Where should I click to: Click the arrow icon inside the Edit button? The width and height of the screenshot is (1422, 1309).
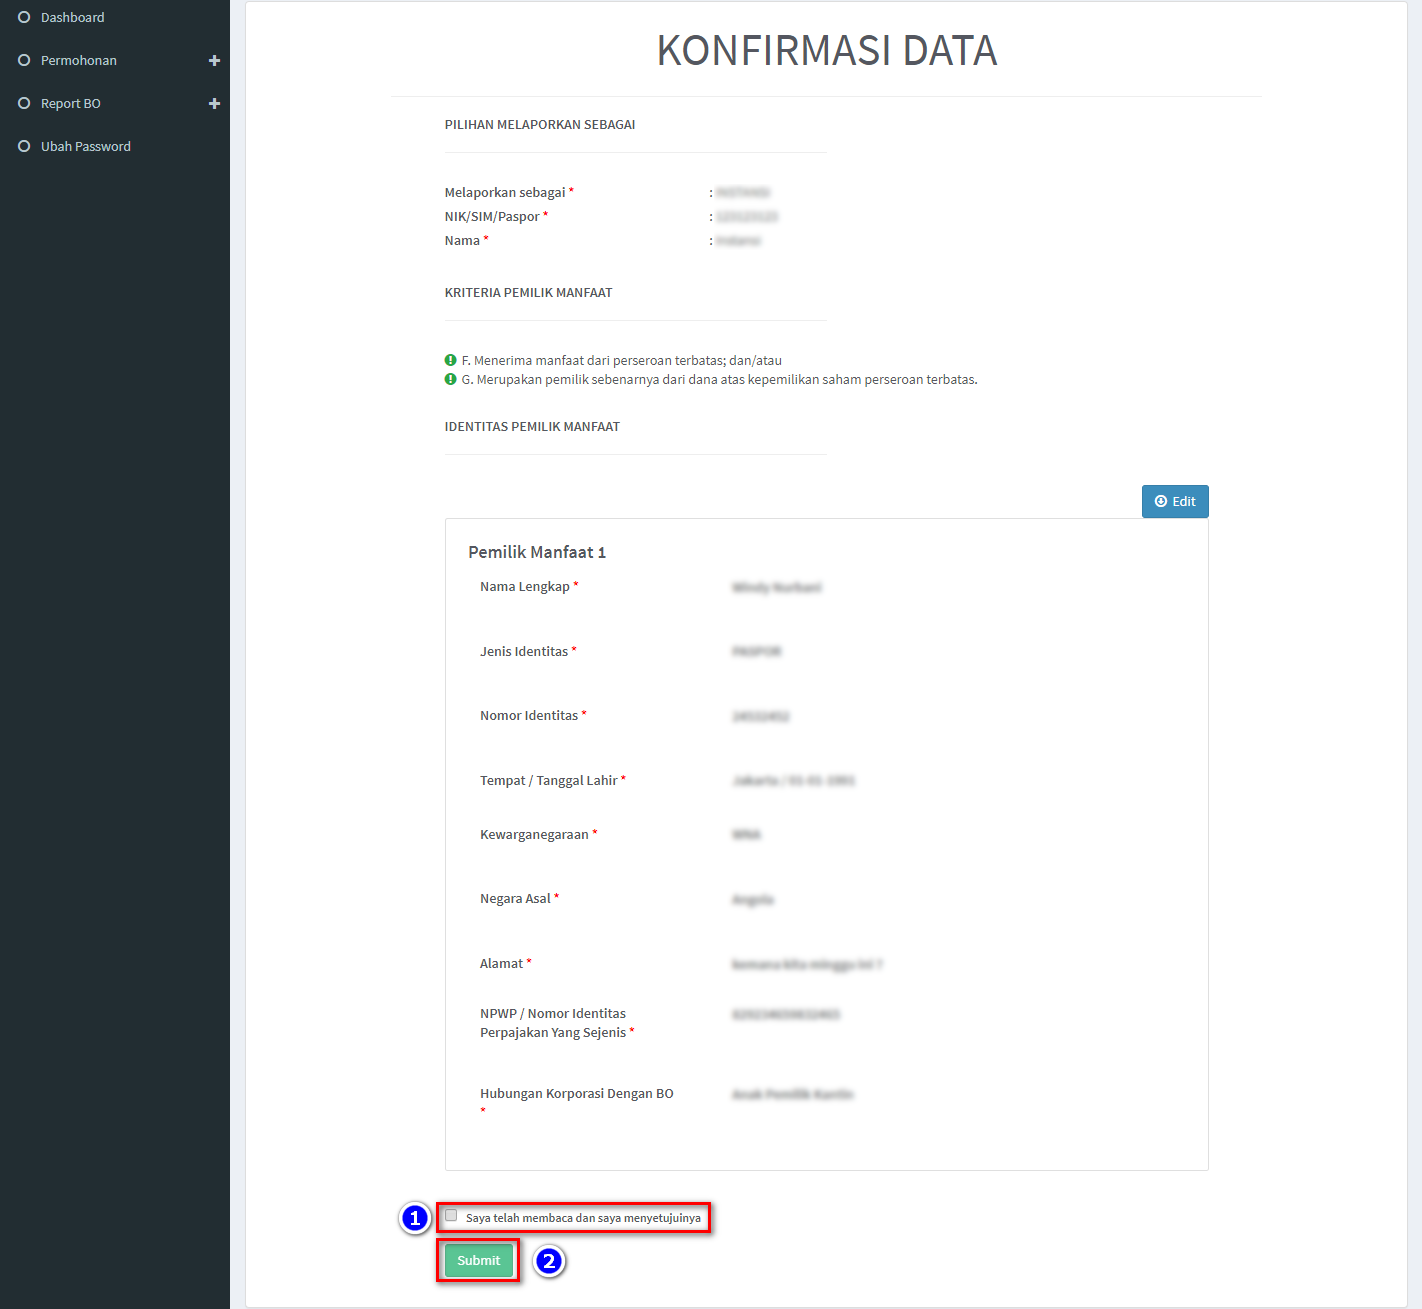pos(1161,502)
